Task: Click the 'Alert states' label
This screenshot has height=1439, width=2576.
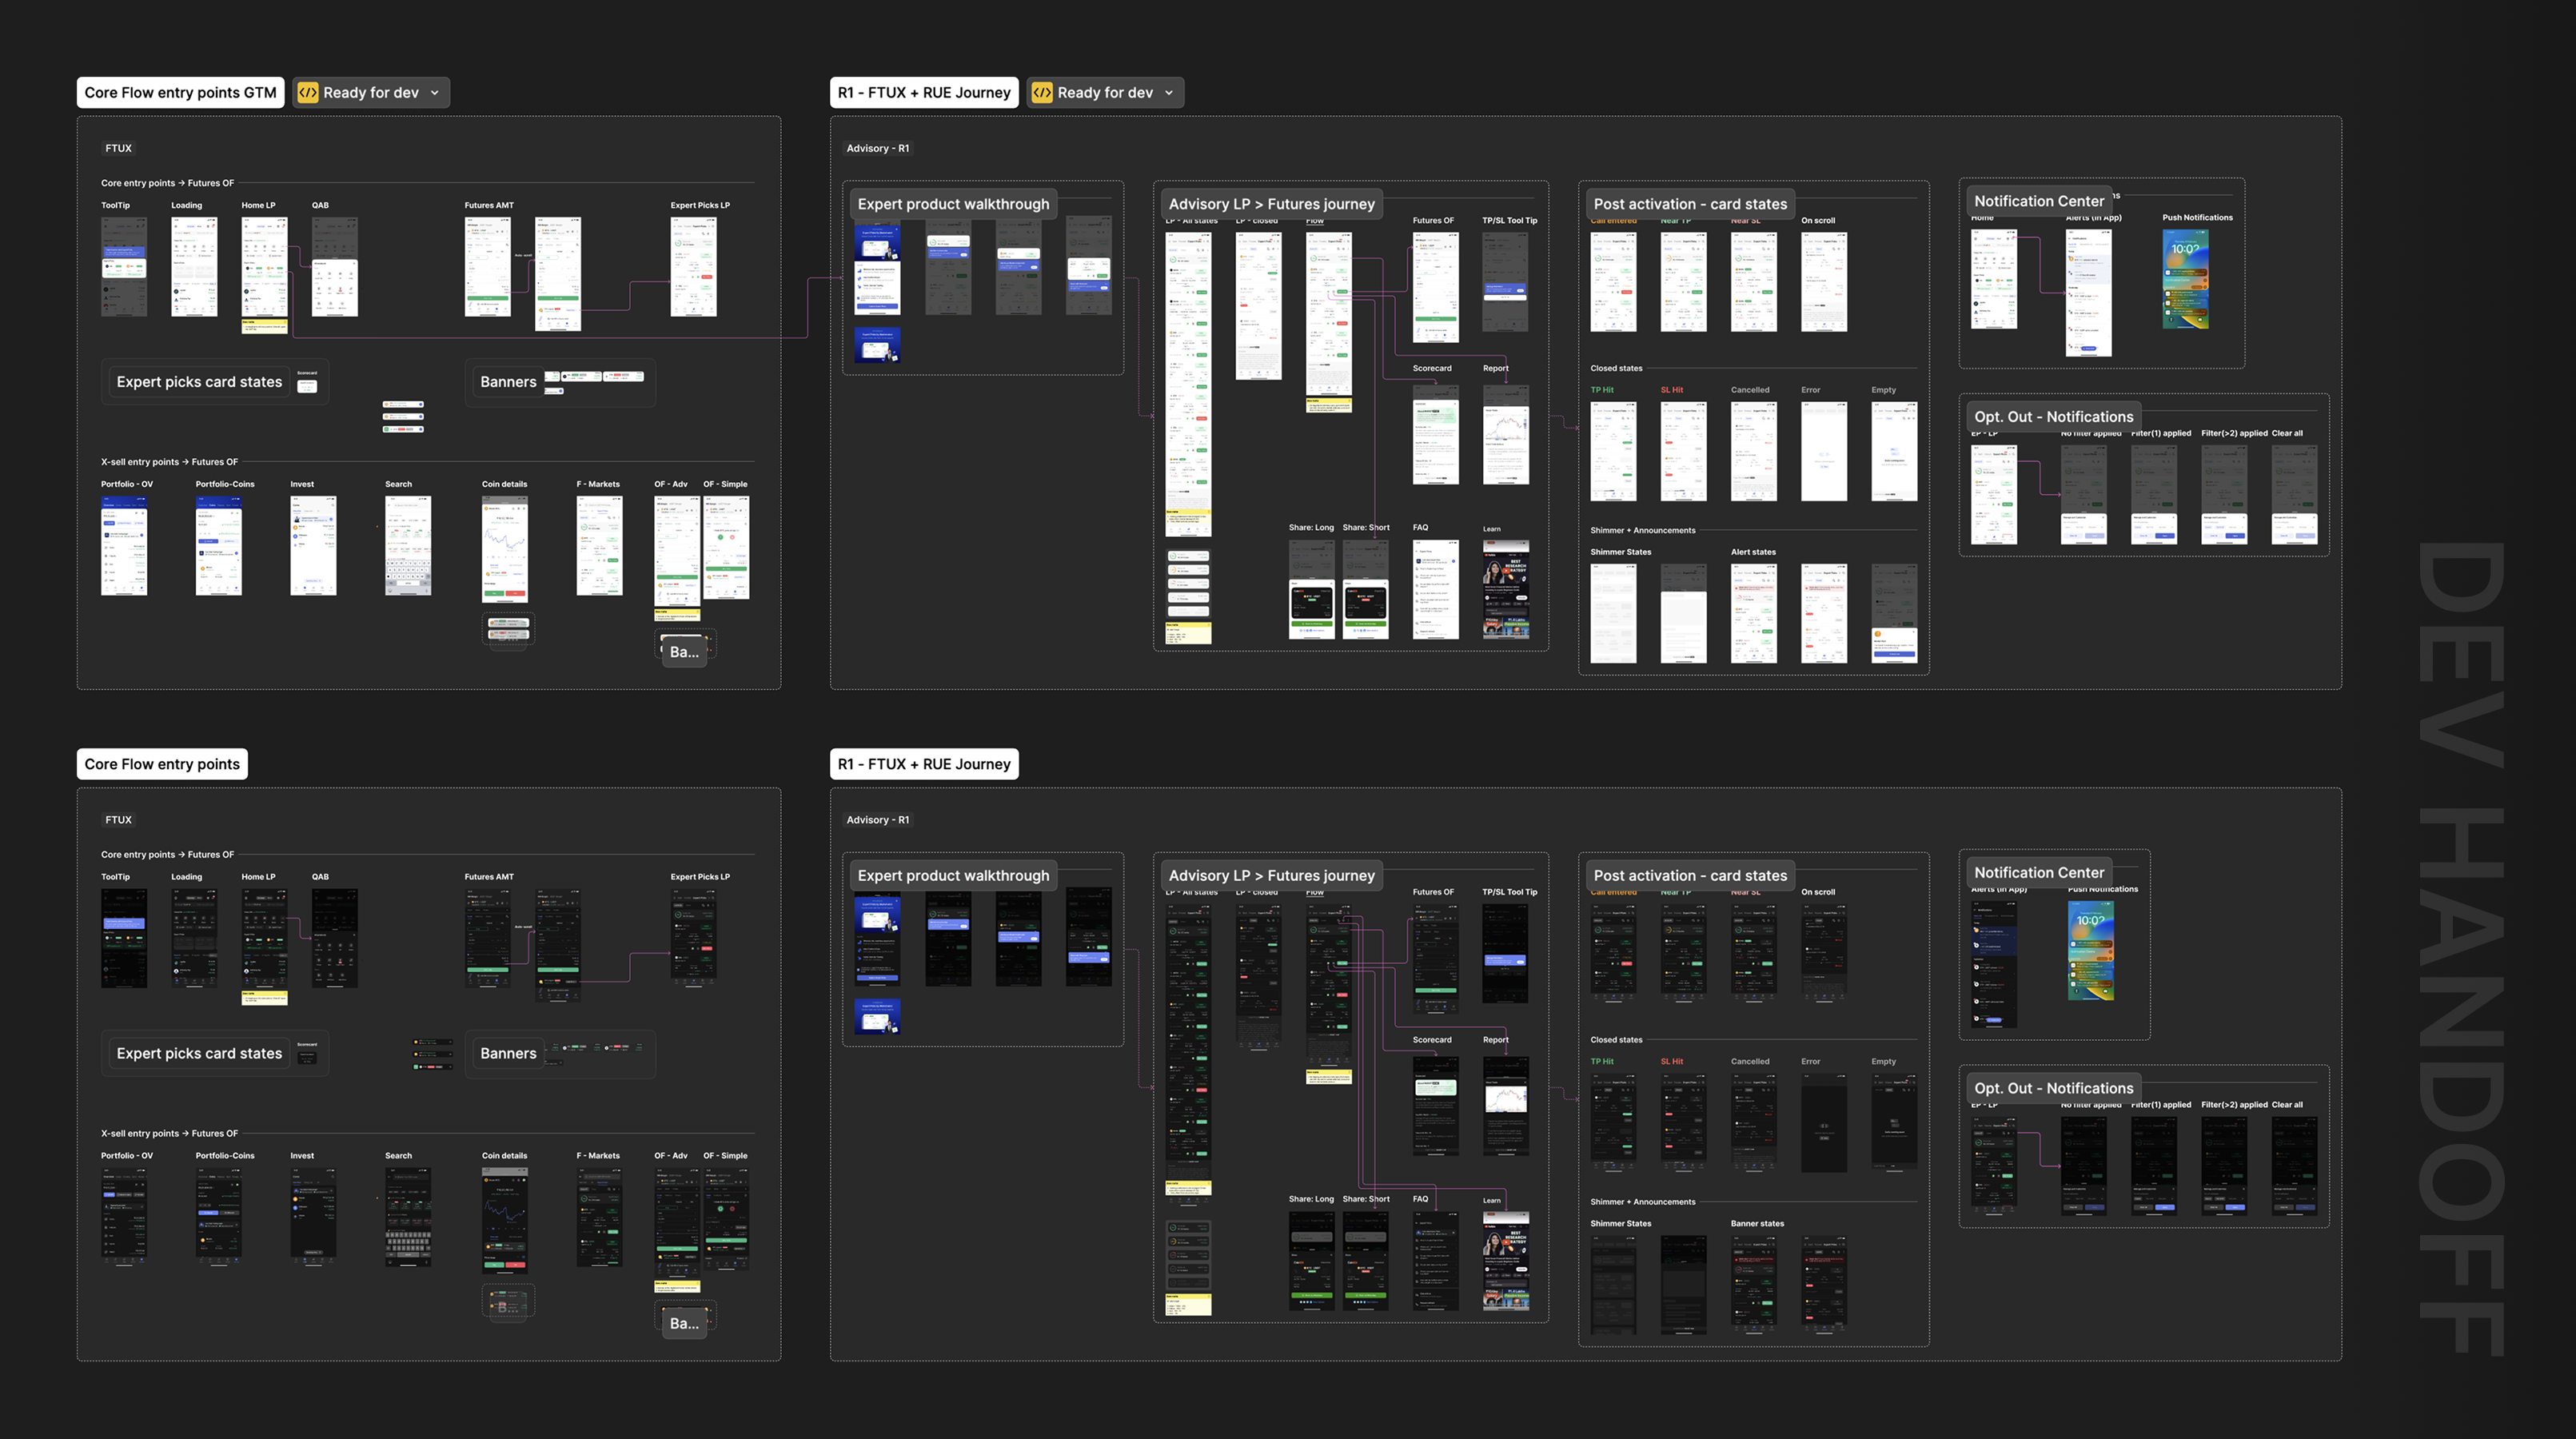Action: click(x=1753, y=552)
